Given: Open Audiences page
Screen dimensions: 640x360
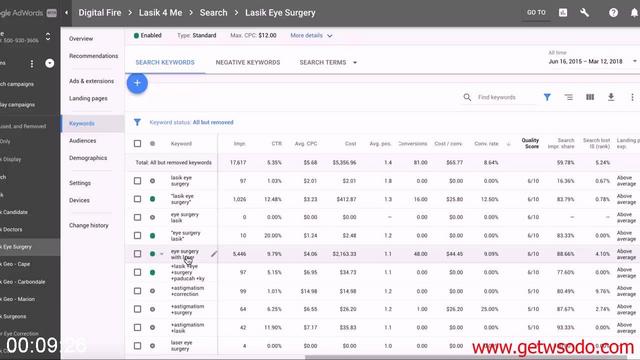Looking at the screenshot, I should click(82, 141).
